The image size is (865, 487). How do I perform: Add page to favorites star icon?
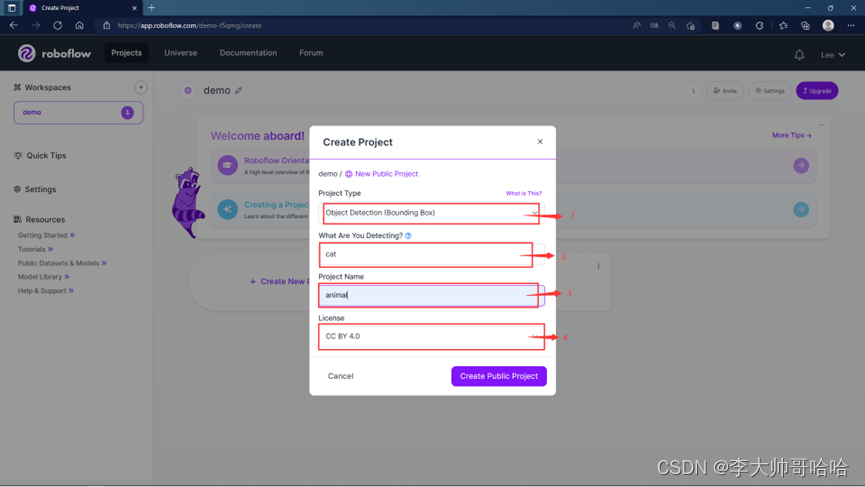[x=690, y=25]
